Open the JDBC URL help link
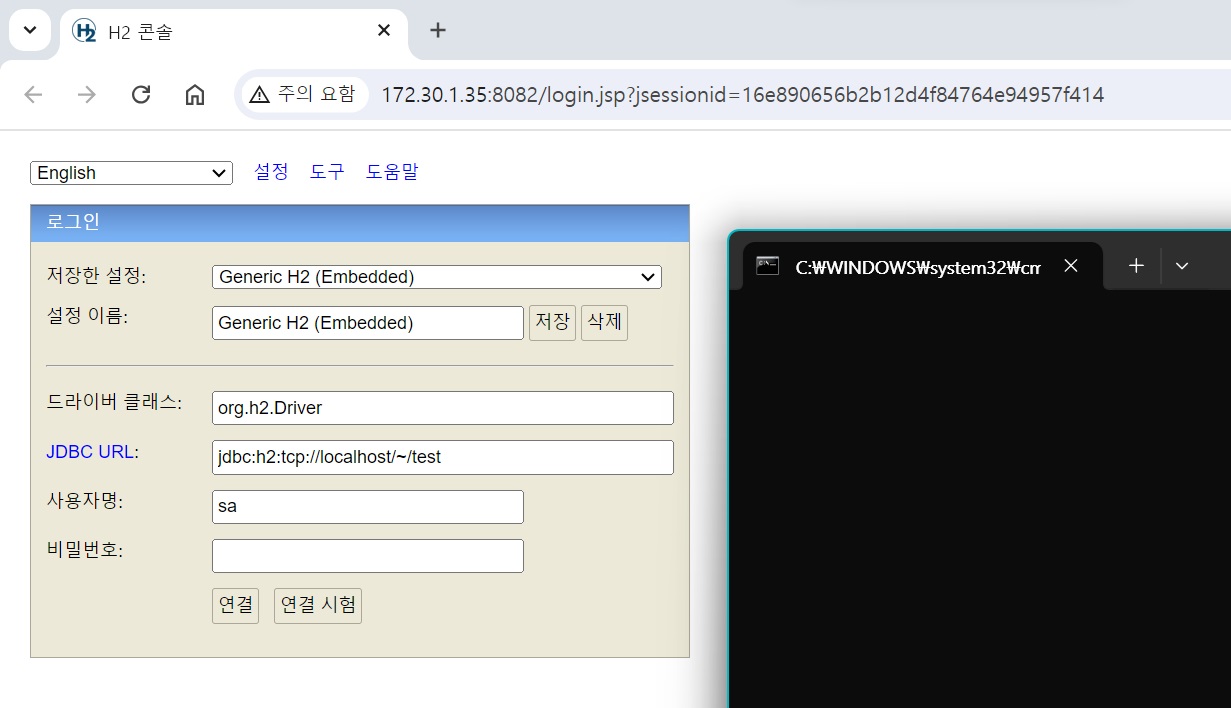This screenshot has width=1231, height=708. click(x=90, y=452)
